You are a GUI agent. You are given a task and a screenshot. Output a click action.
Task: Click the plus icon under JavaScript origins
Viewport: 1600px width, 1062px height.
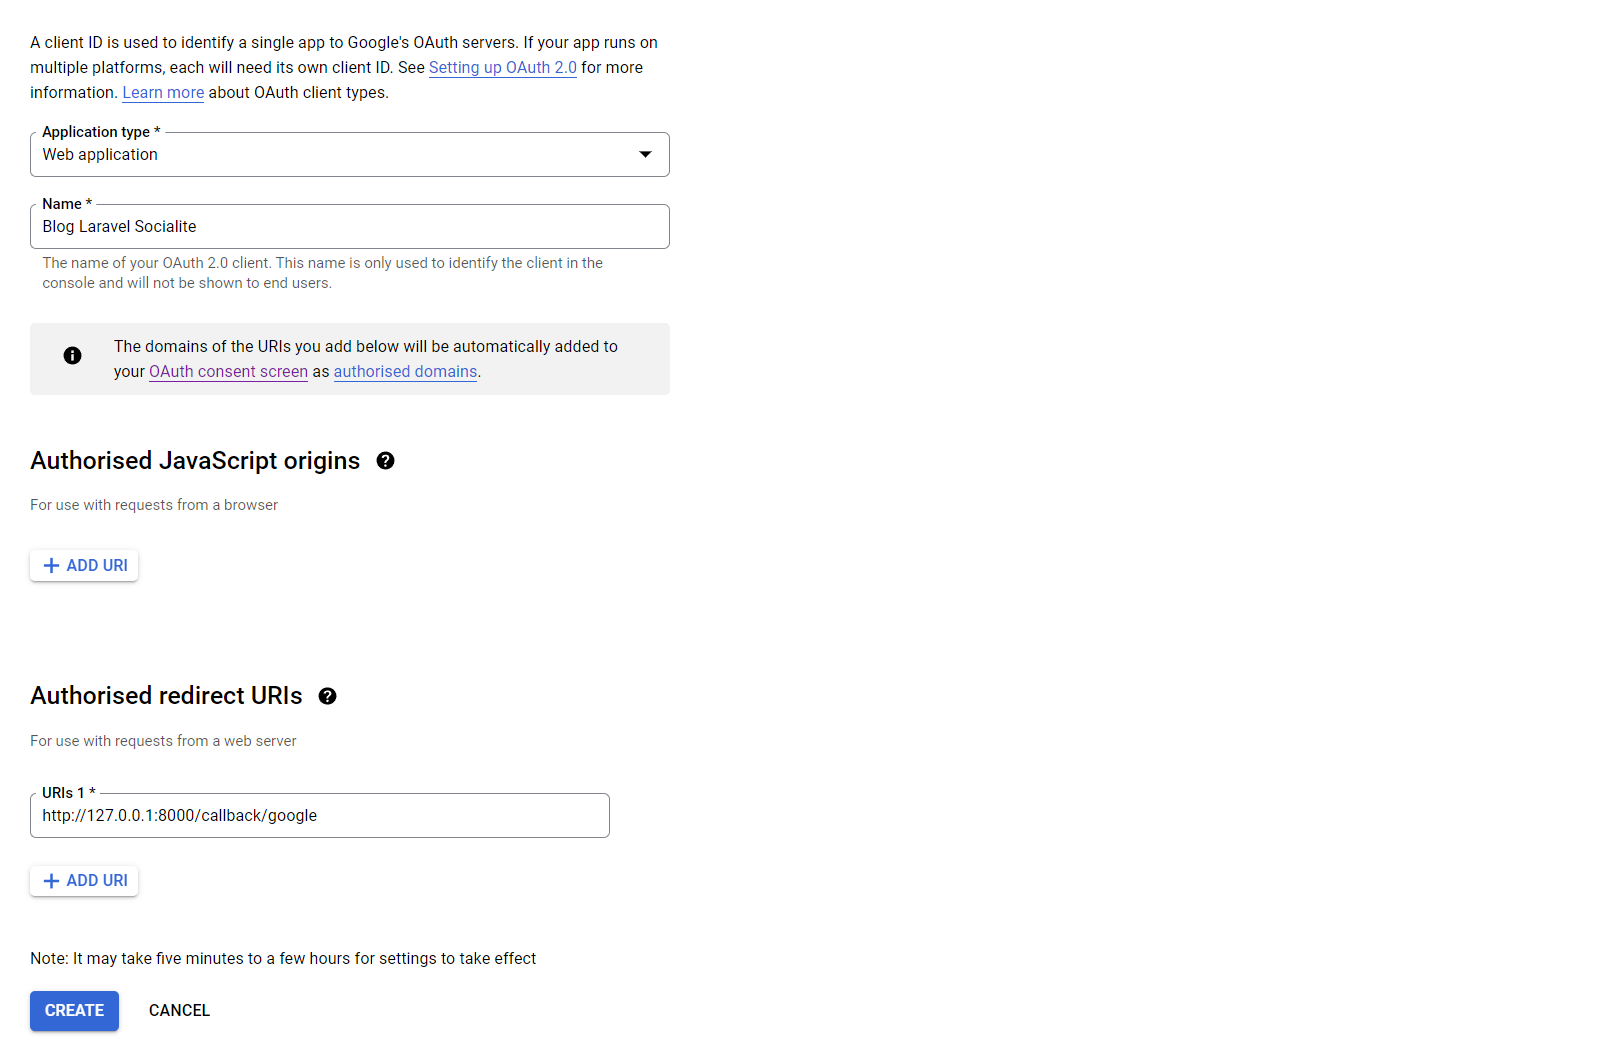52,566
